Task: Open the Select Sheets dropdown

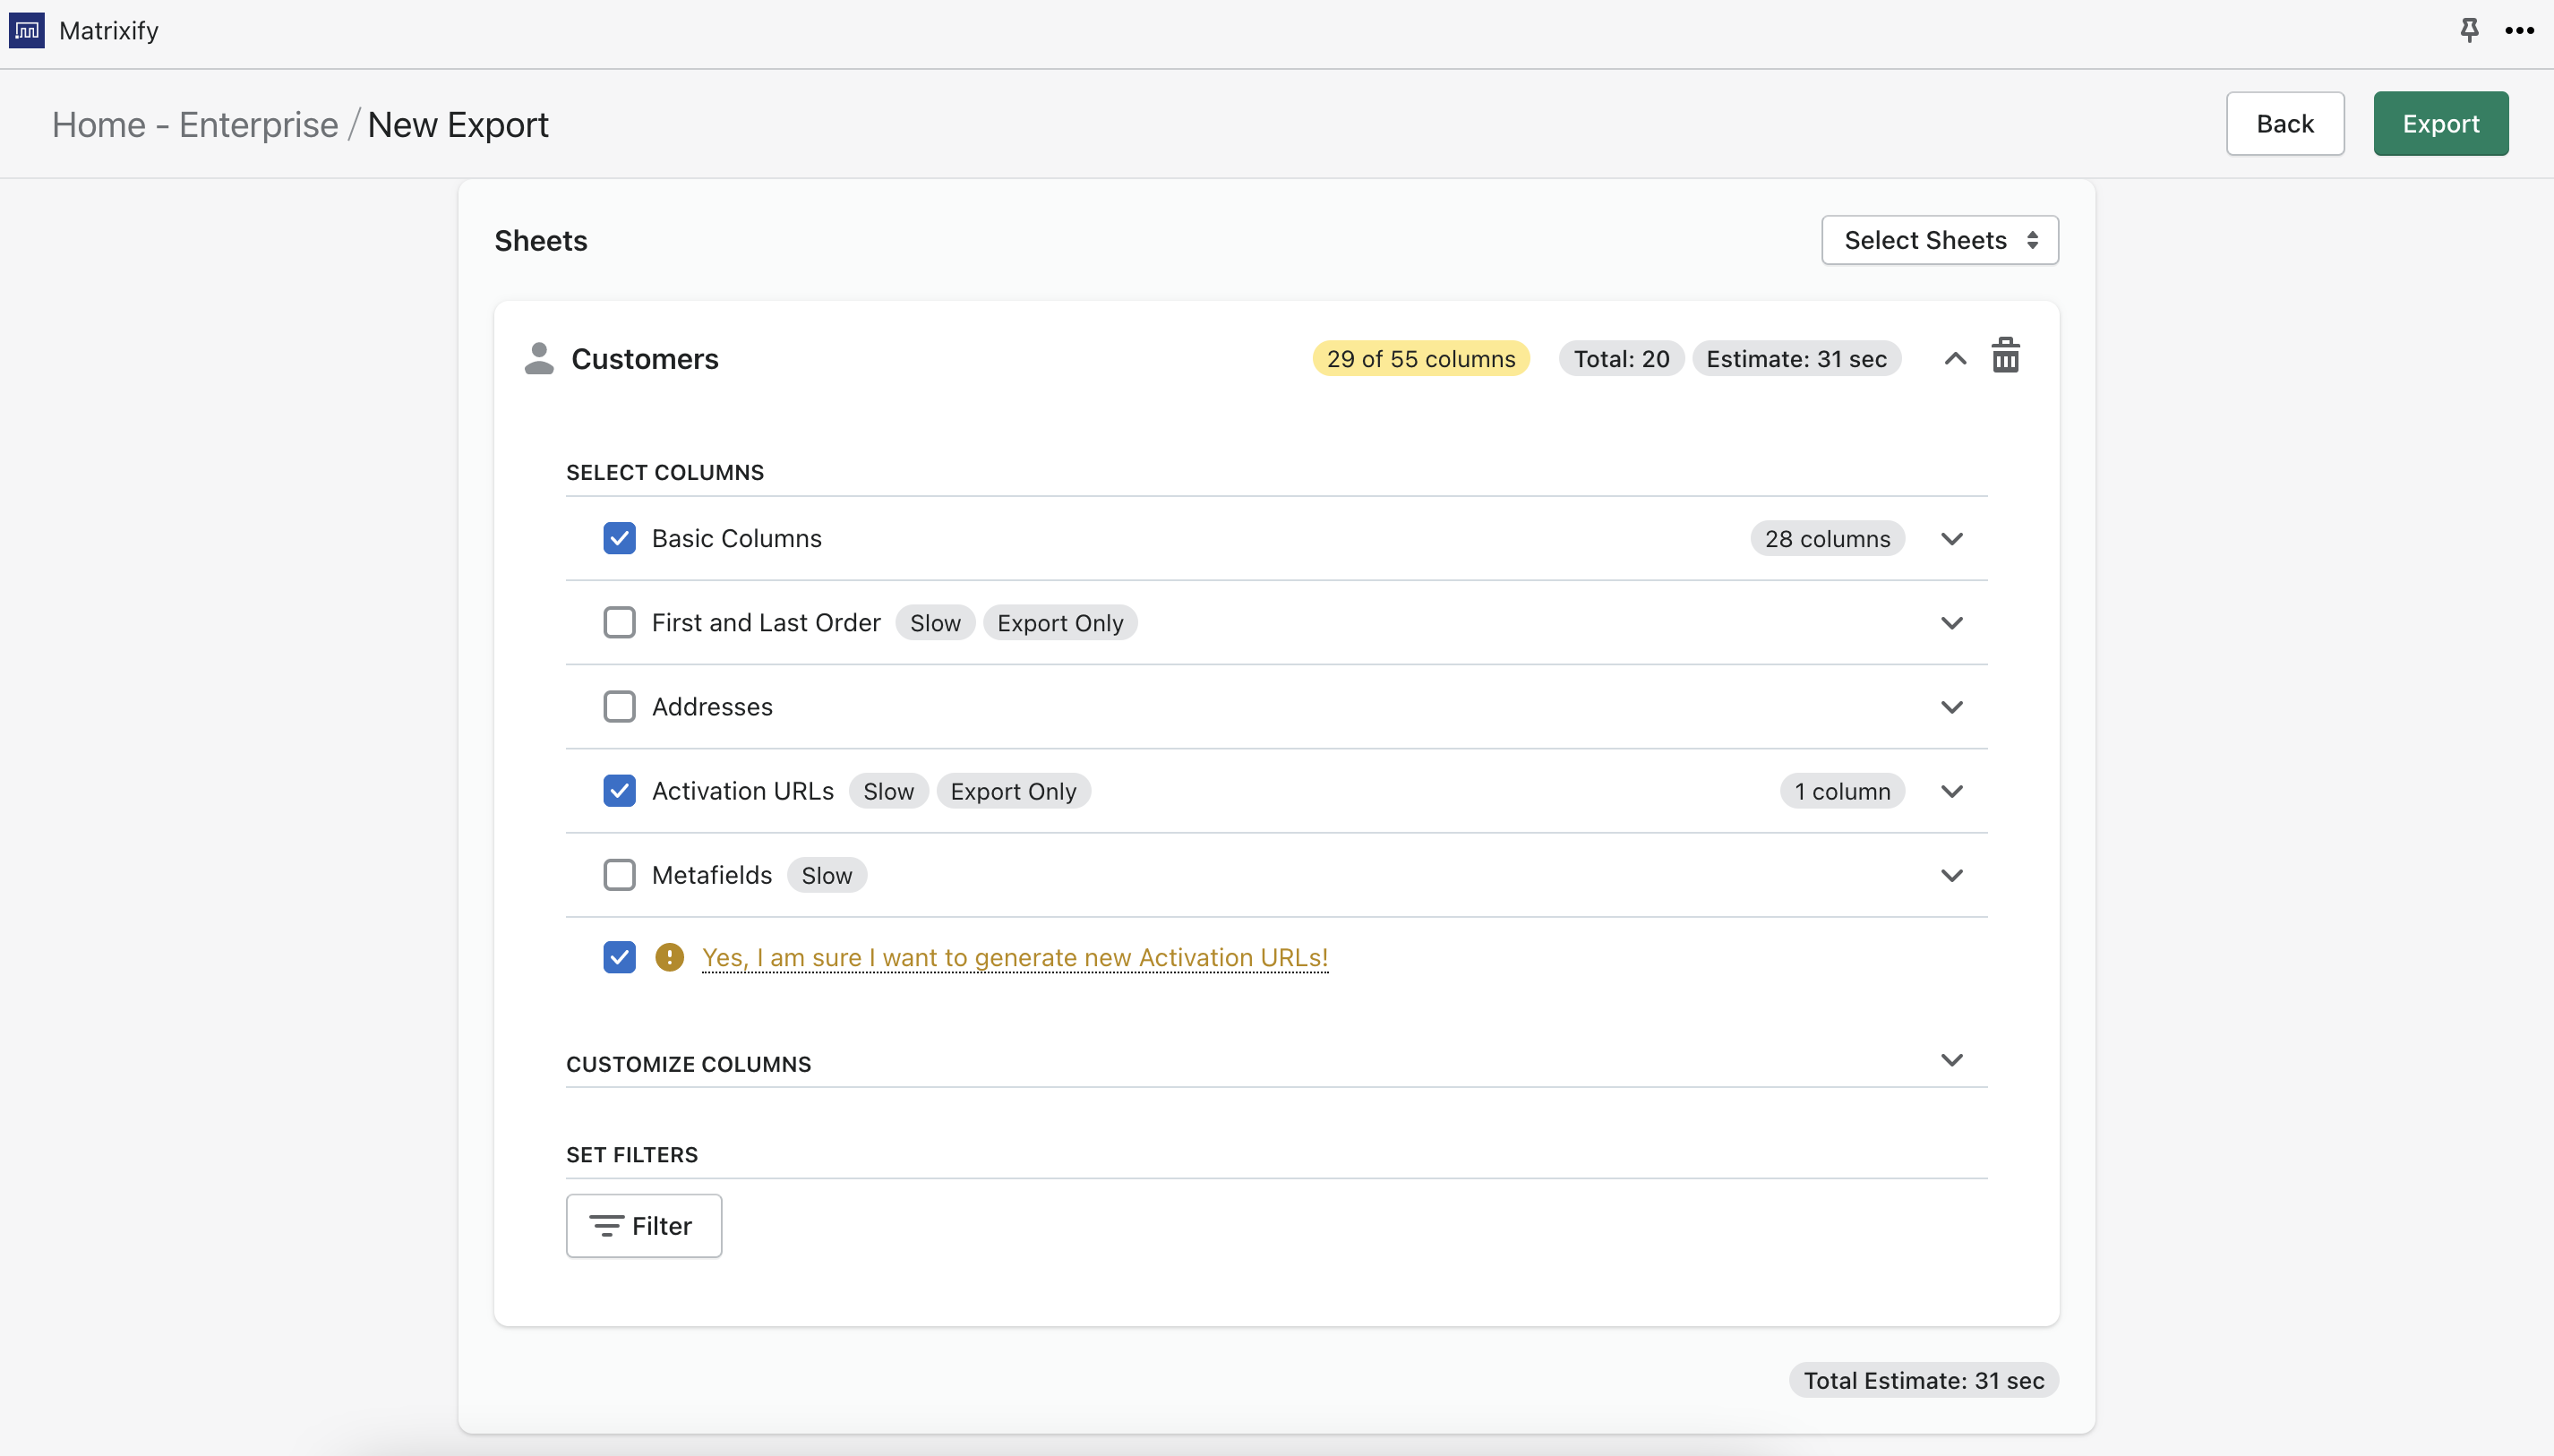Action: [1939, 240]
